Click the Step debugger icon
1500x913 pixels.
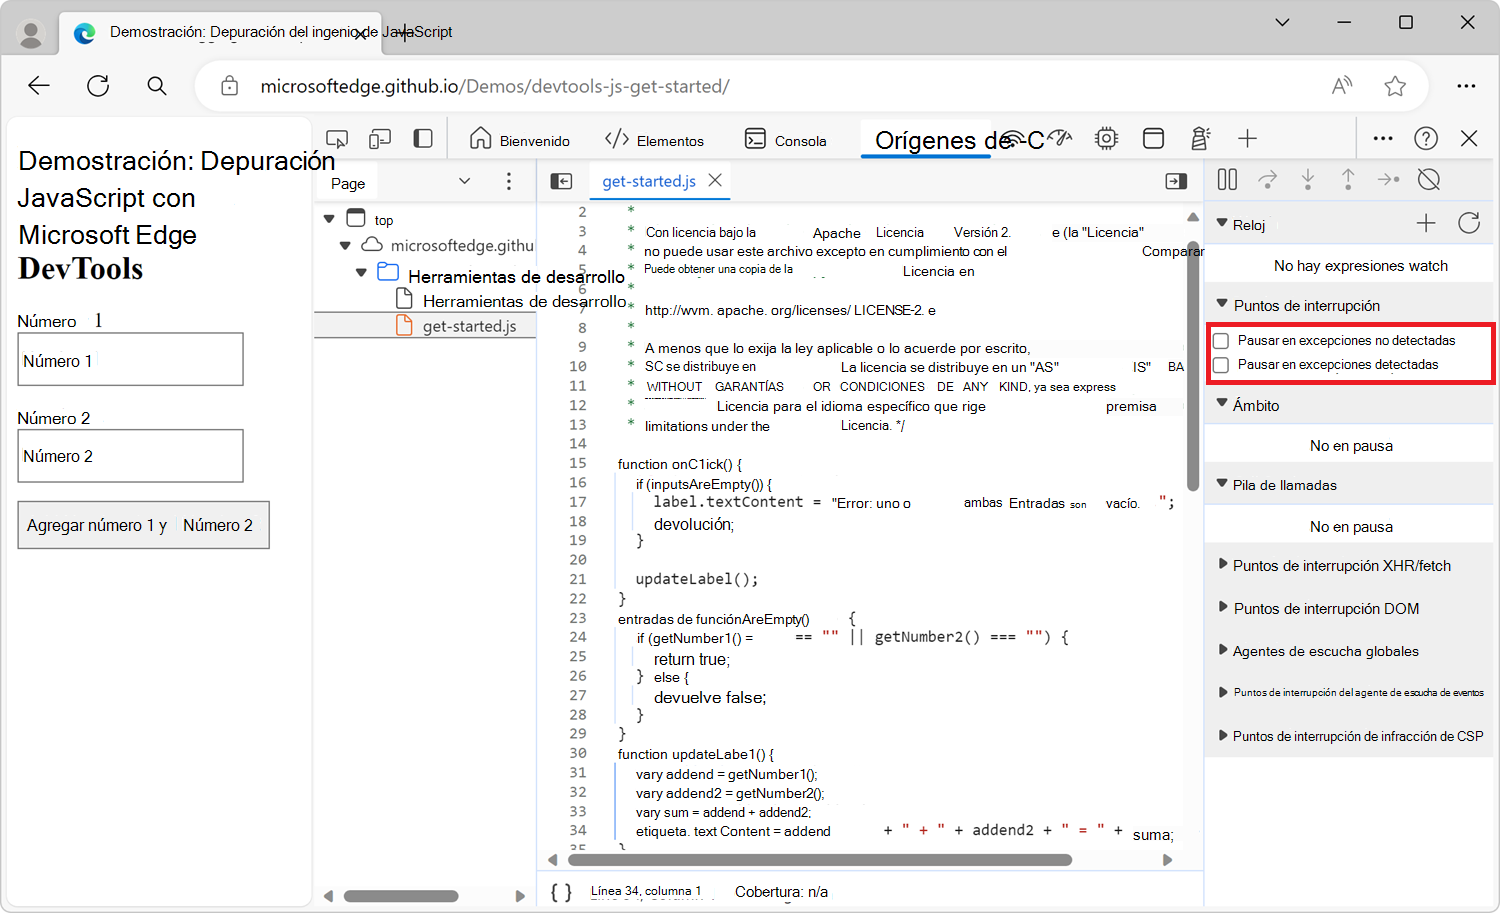(x=1388, y=179)
